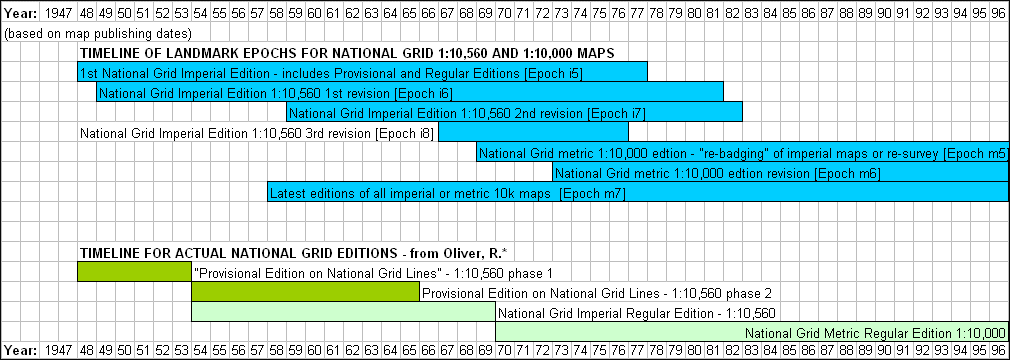
Task: Click year 66 in the top year row
Action: 429,12
